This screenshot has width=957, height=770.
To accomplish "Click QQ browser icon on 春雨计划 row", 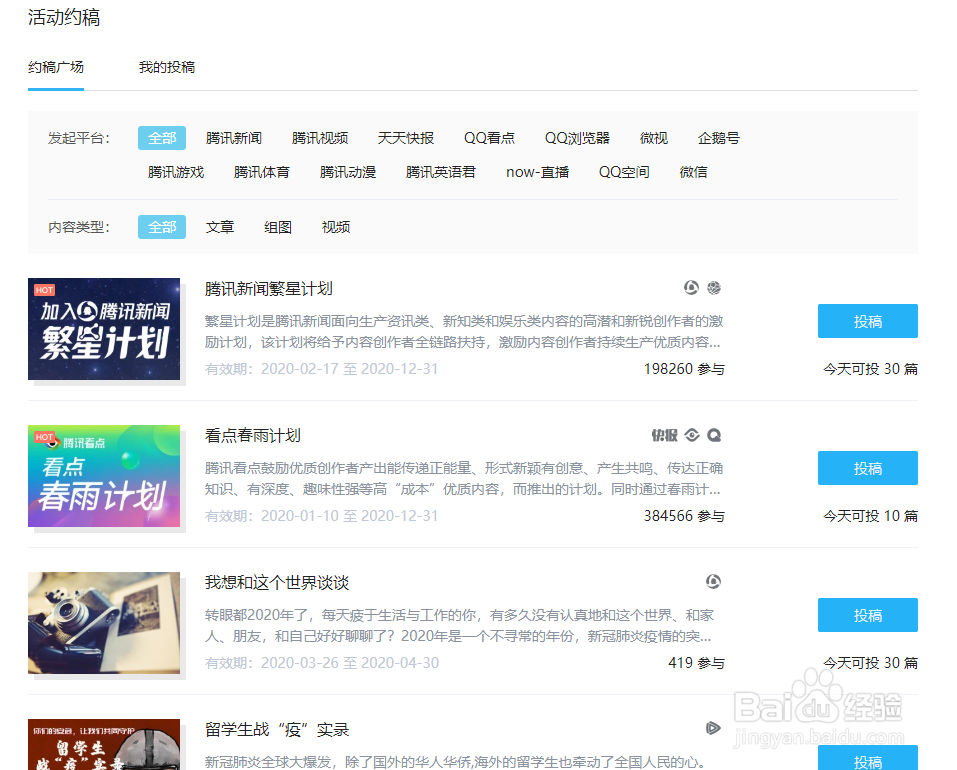I will click(x=713, y=435).
